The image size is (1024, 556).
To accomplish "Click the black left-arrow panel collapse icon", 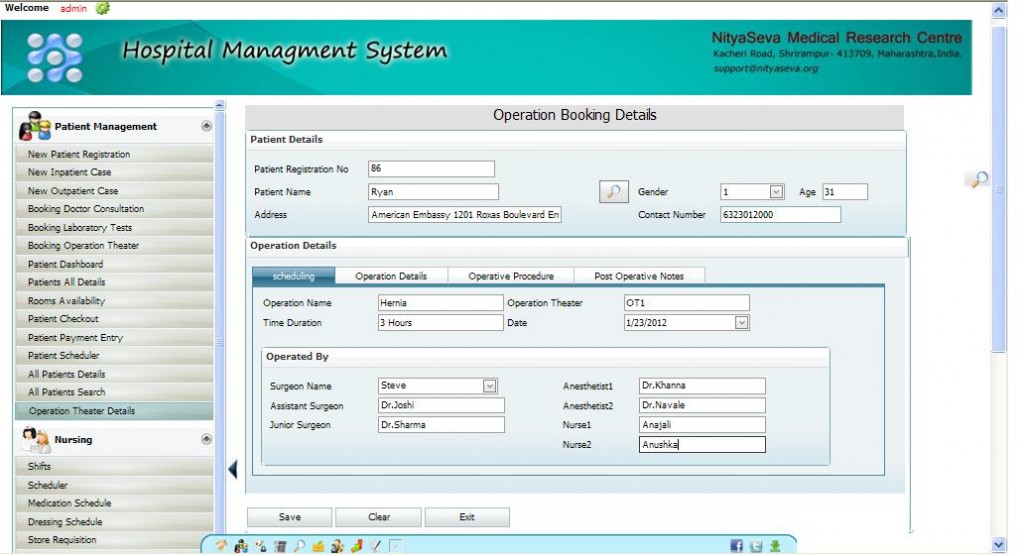I will point(233,468).
